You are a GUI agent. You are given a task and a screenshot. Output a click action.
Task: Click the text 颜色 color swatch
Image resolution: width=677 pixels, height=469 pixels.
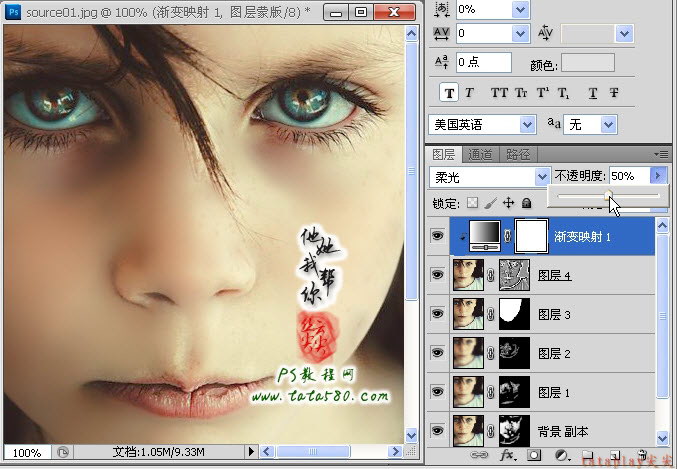588,63
